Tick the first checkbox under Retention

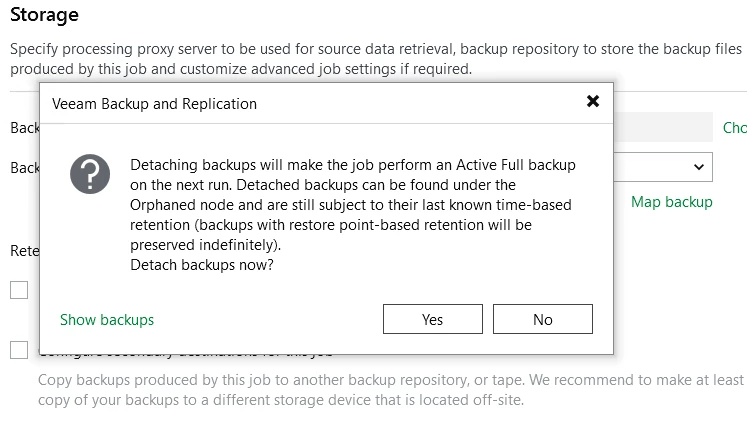pos(19,290)
